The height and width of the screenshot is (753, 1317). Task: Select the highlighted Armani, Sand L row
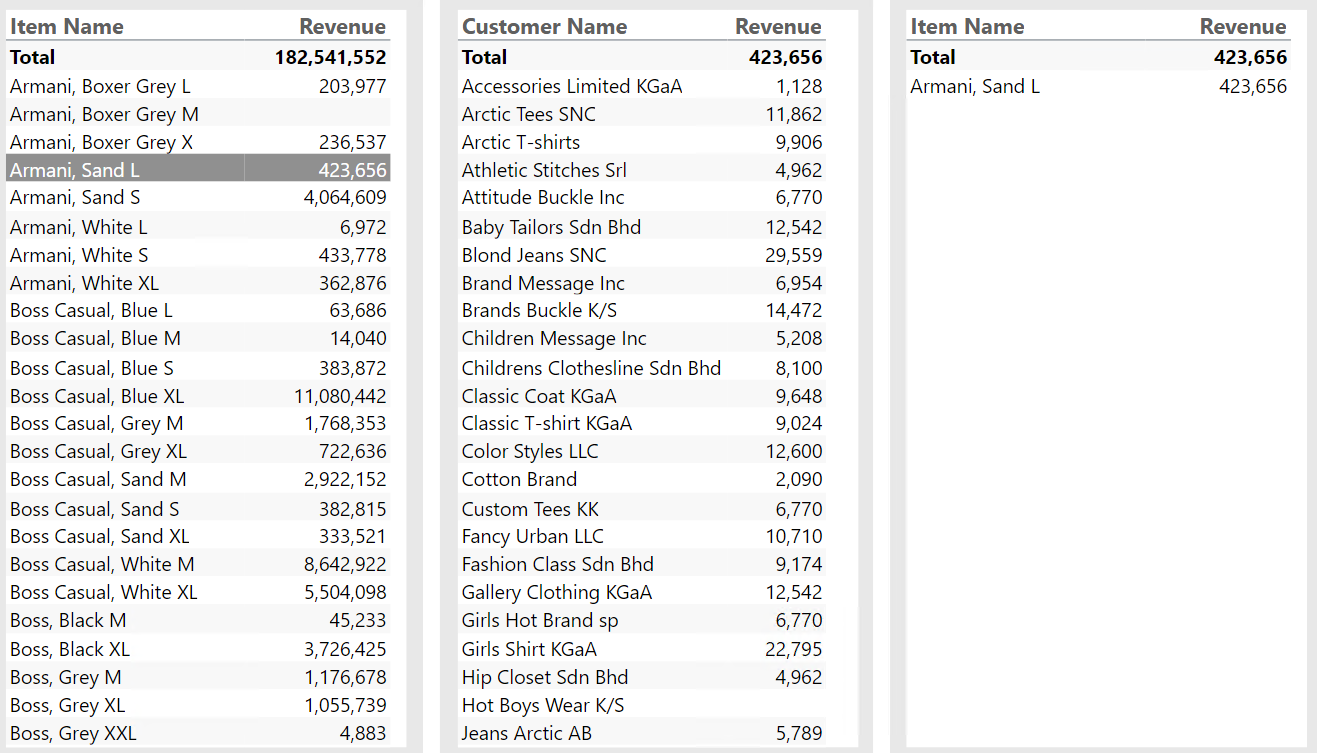tap(199, 169)
